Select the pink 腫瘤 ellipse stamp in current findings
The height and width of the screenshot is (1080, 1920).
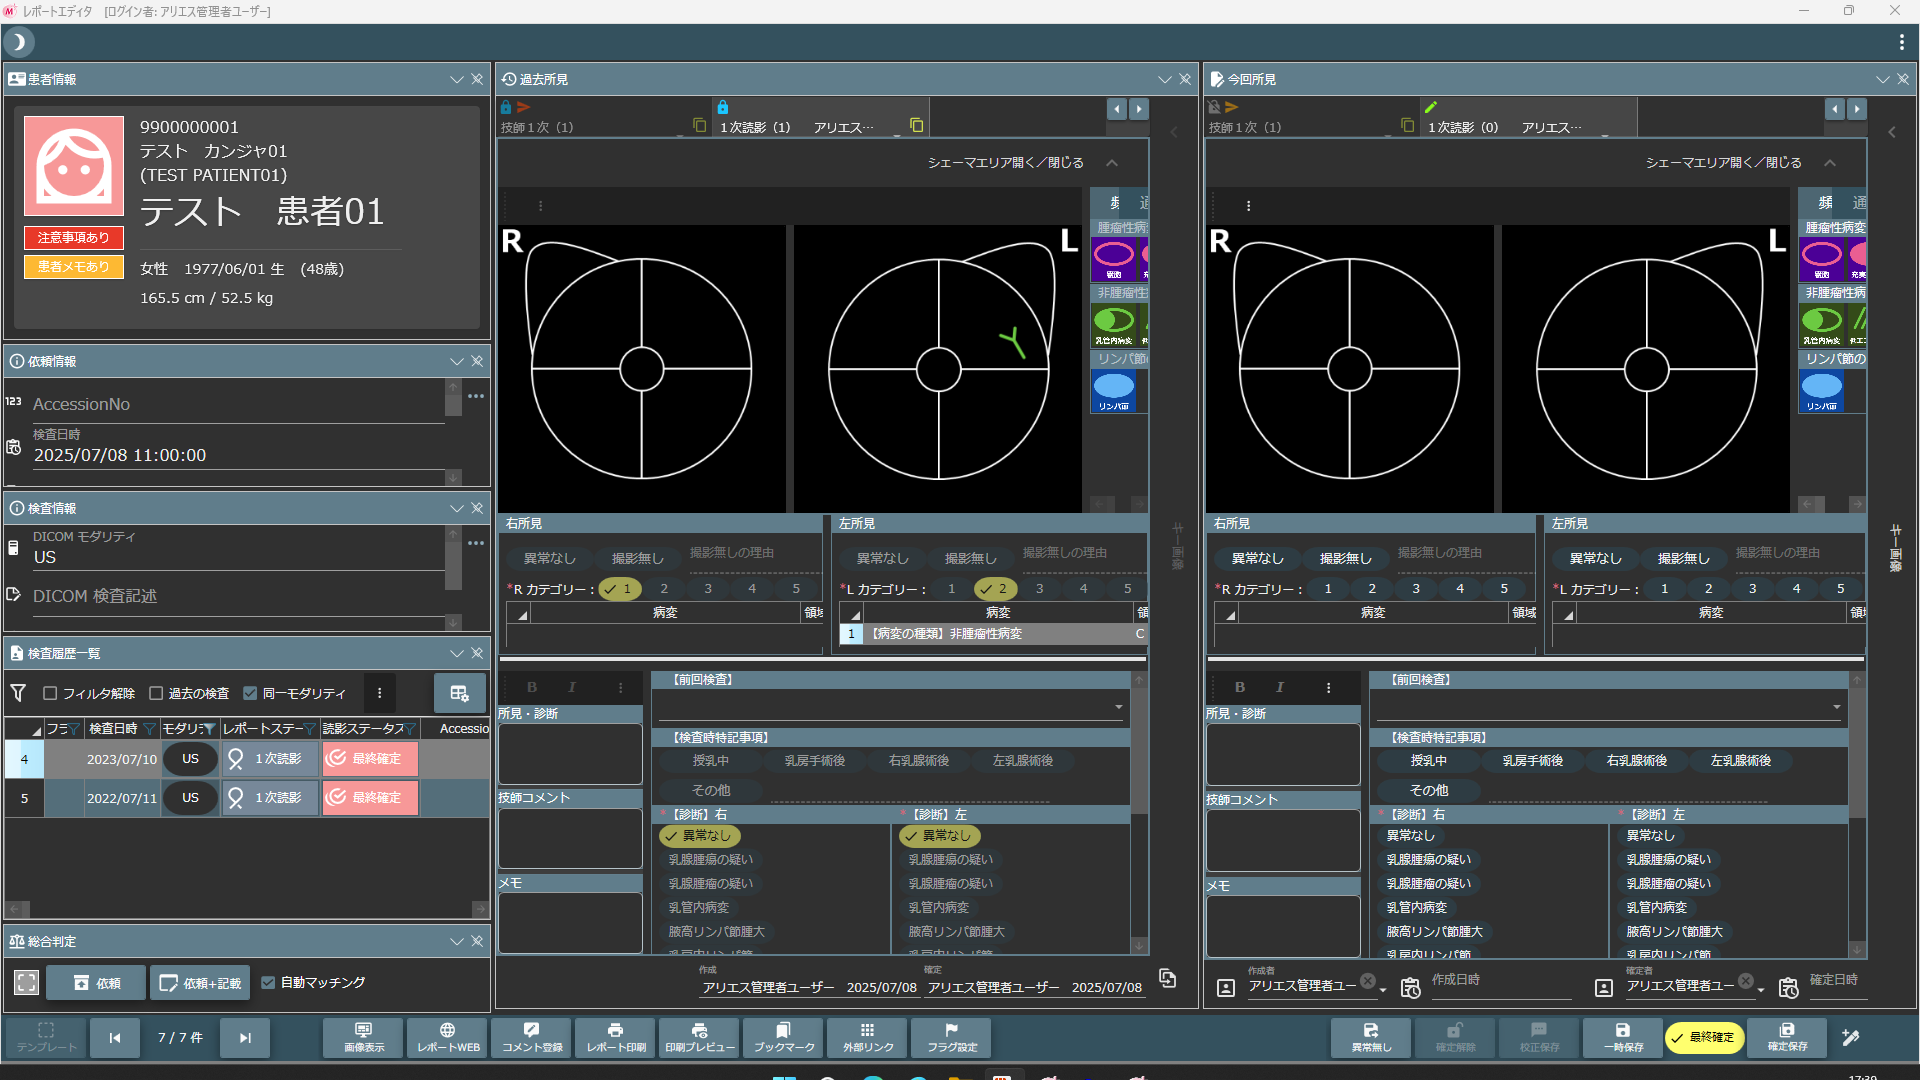[x=1821, y=259]
